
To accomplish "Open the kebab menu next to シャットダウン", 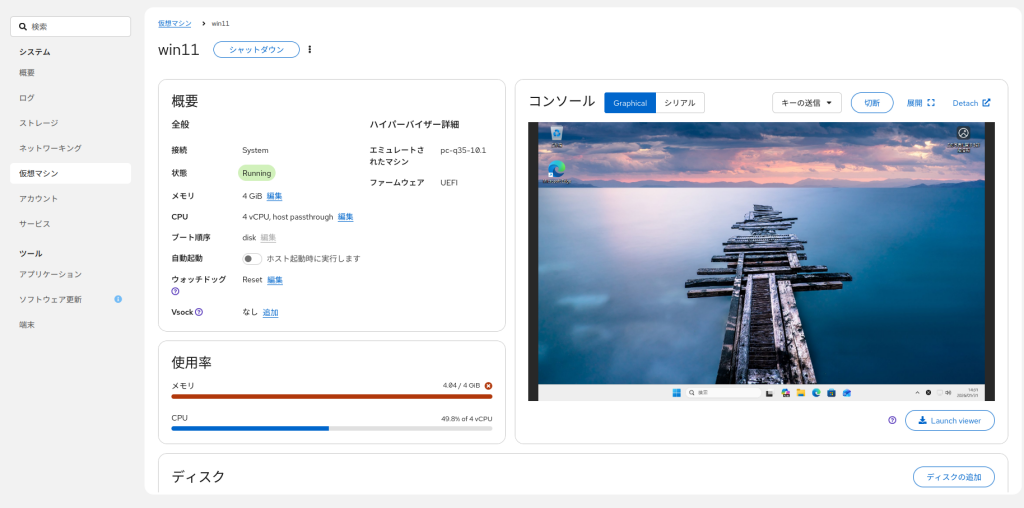I will 310,50.
